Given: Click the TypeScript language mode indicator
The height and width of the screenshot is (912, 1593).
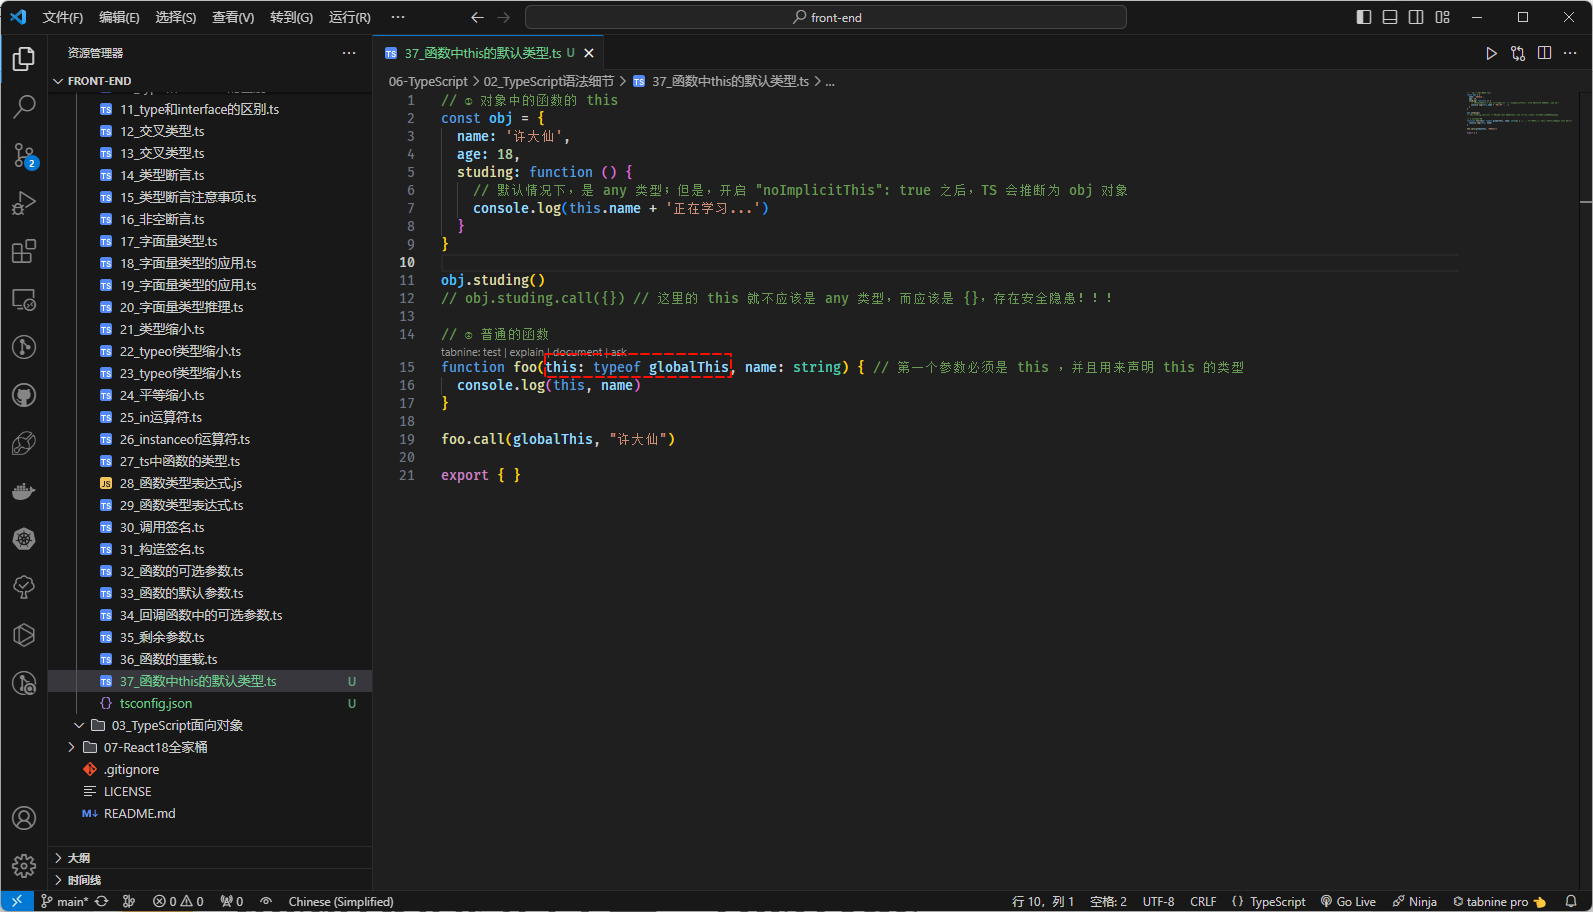Looking at the screenshot, I should click(1269, 901).
